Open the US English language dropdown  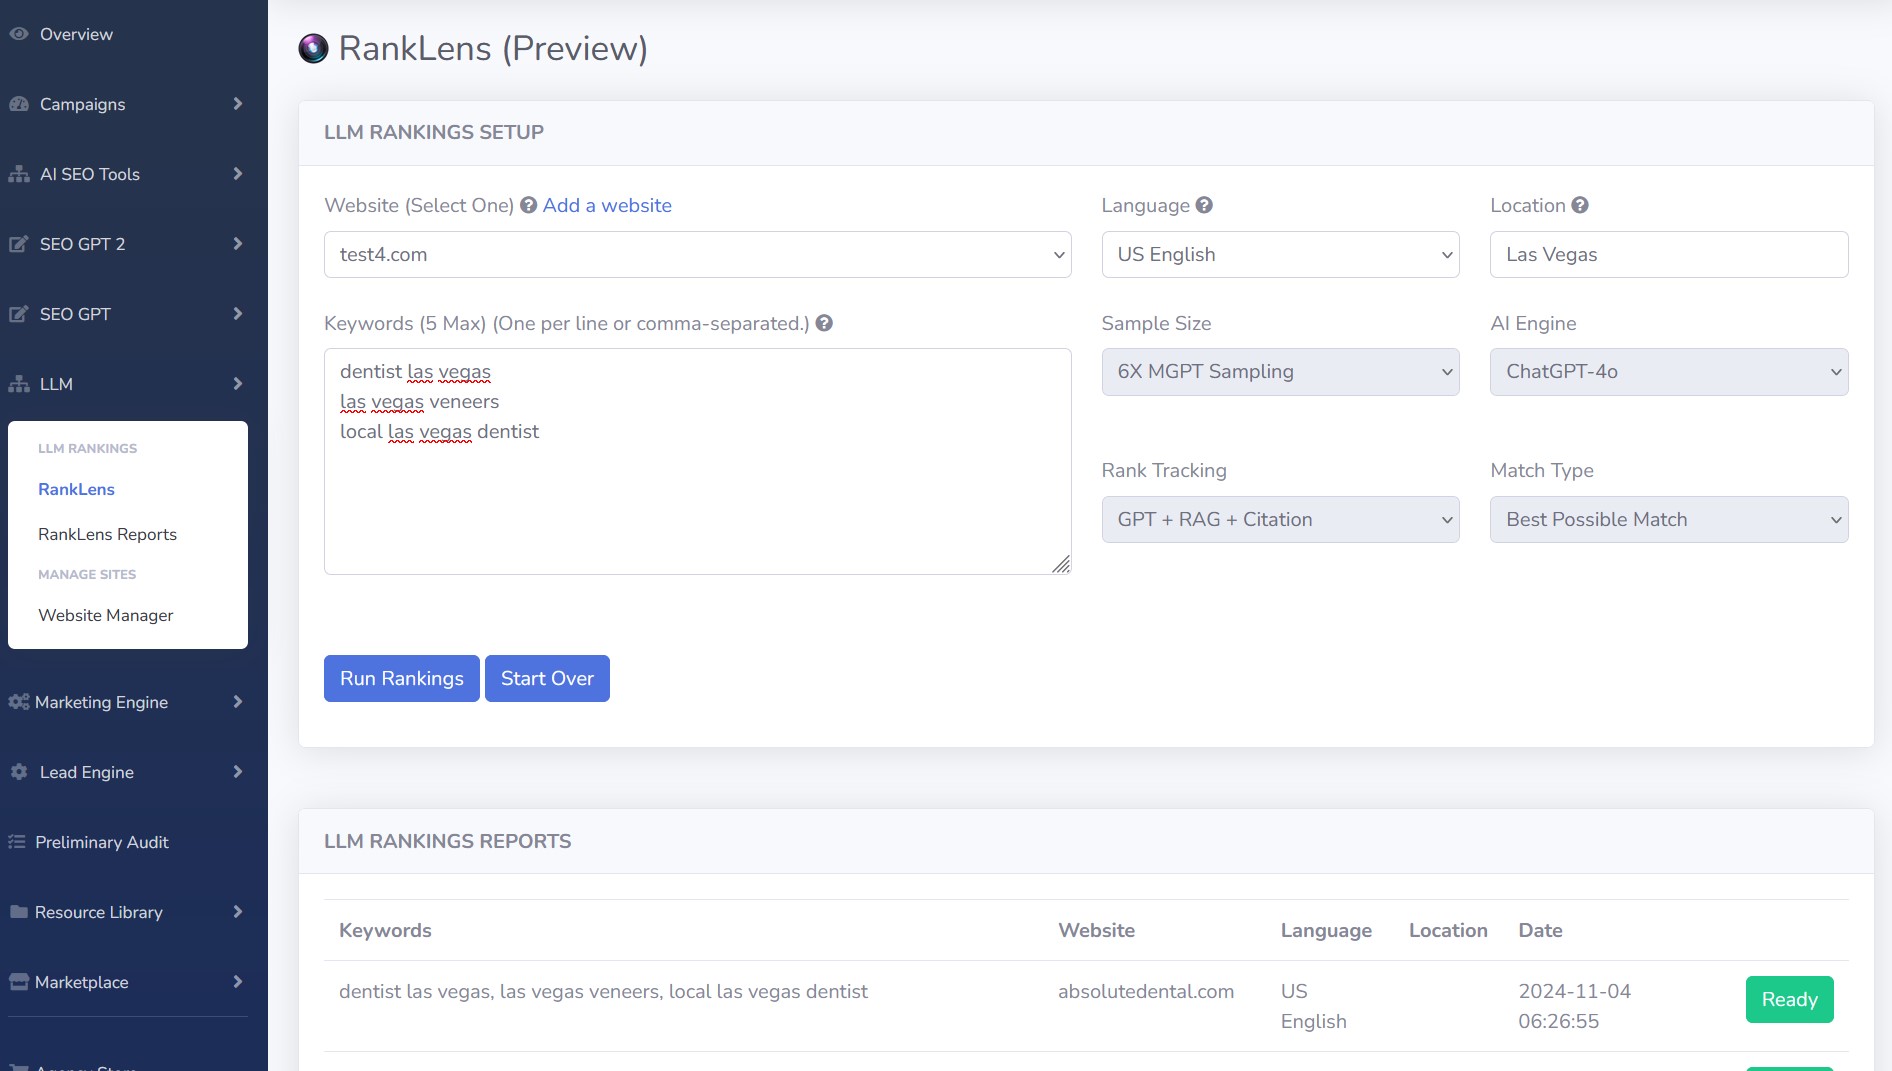point(1280,255)
